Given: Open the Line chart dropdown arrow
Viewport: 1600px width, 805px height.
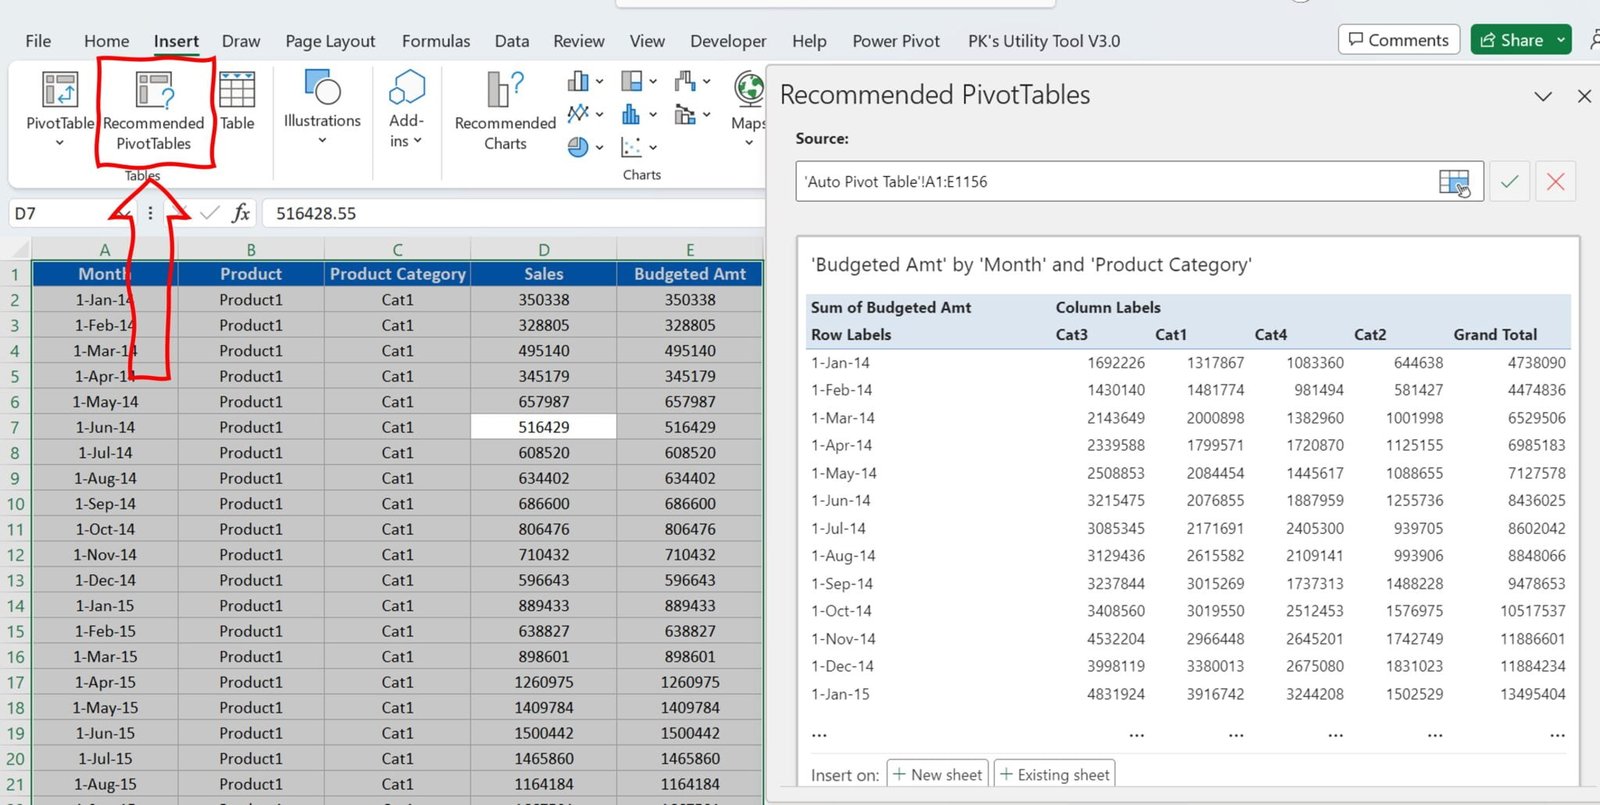Looking at the screenshot, I should 599,115.
